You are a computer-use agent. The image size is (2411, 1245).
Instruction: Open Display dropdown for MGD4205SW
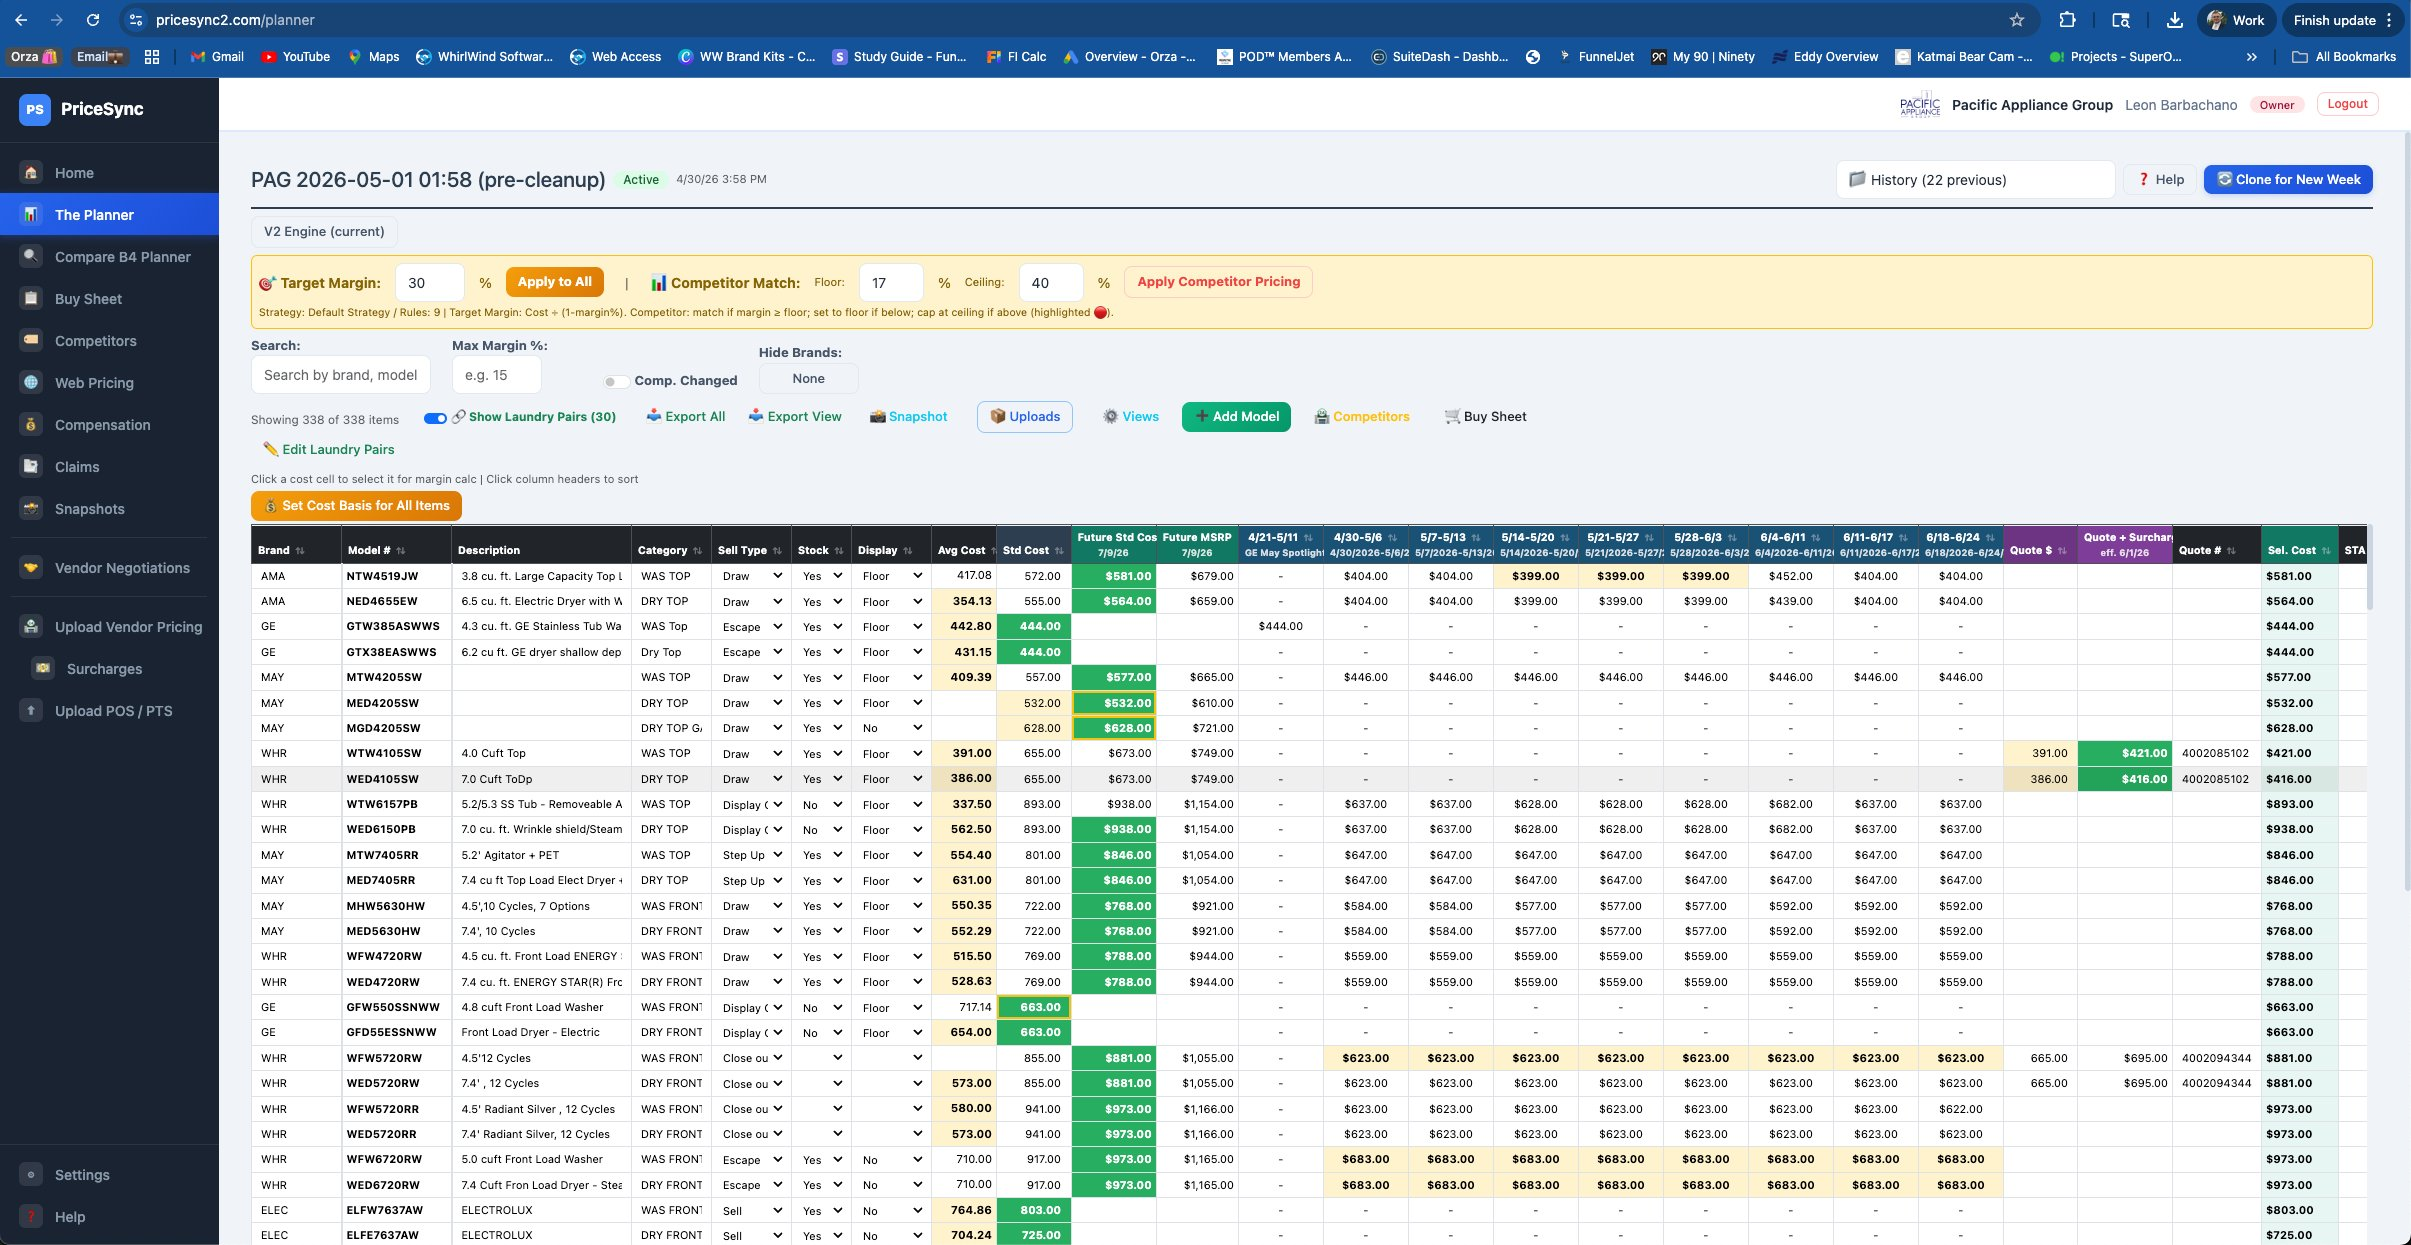click(x=891, y=728)
